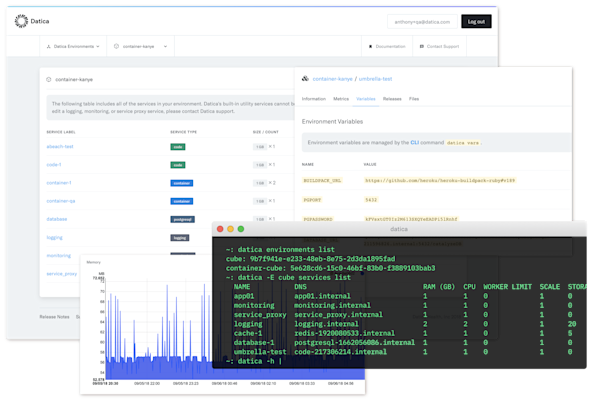Click the SERVICE TYPE column header
This screenshot has height=409, width=600.
pyautogui.click(x=183, y=132)
